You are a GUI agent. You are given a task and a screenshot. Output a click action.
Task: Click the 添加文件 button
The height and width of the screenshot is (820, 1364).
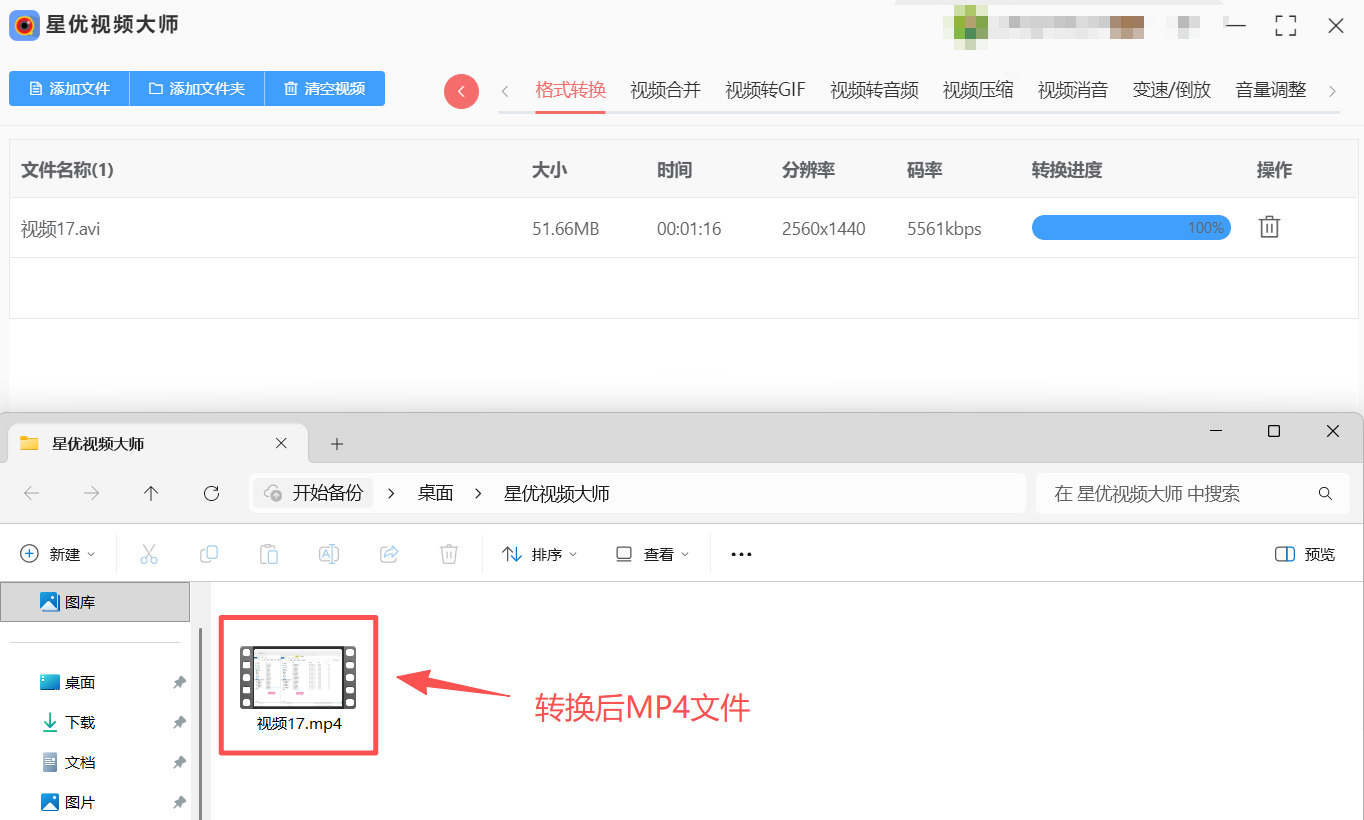pos(69,88)
